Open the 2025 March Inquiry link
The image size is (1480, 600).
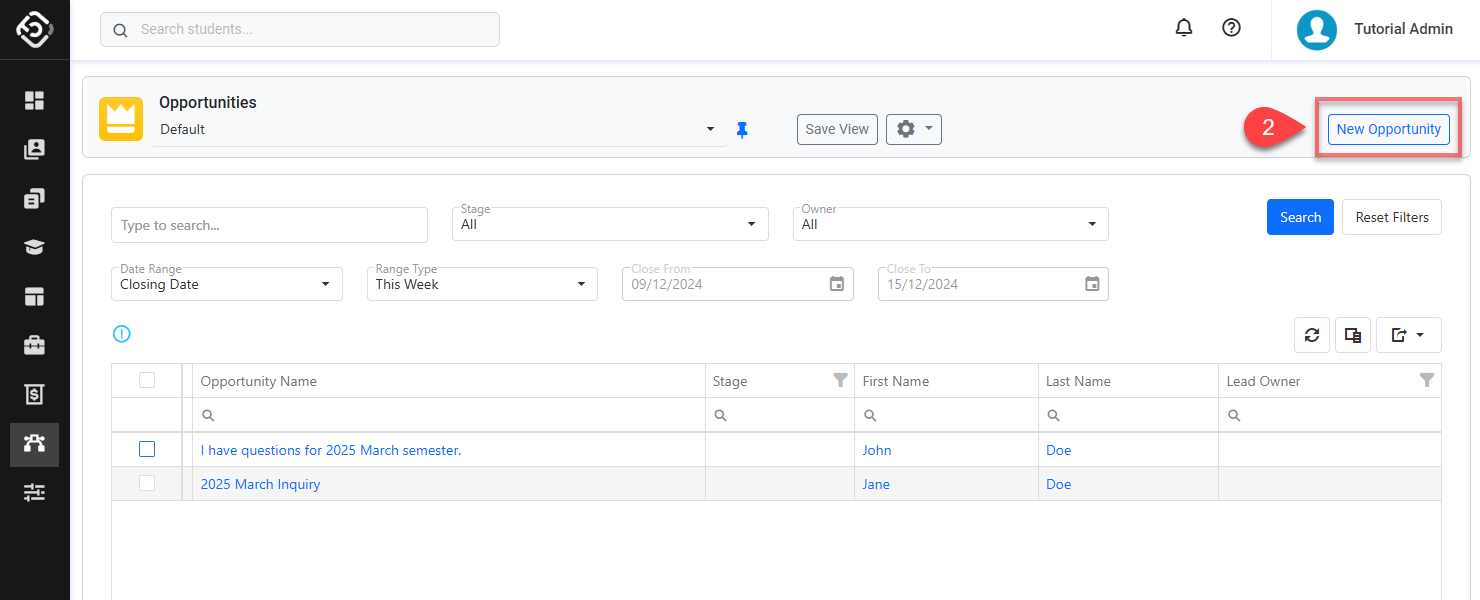tap(261, 484)
